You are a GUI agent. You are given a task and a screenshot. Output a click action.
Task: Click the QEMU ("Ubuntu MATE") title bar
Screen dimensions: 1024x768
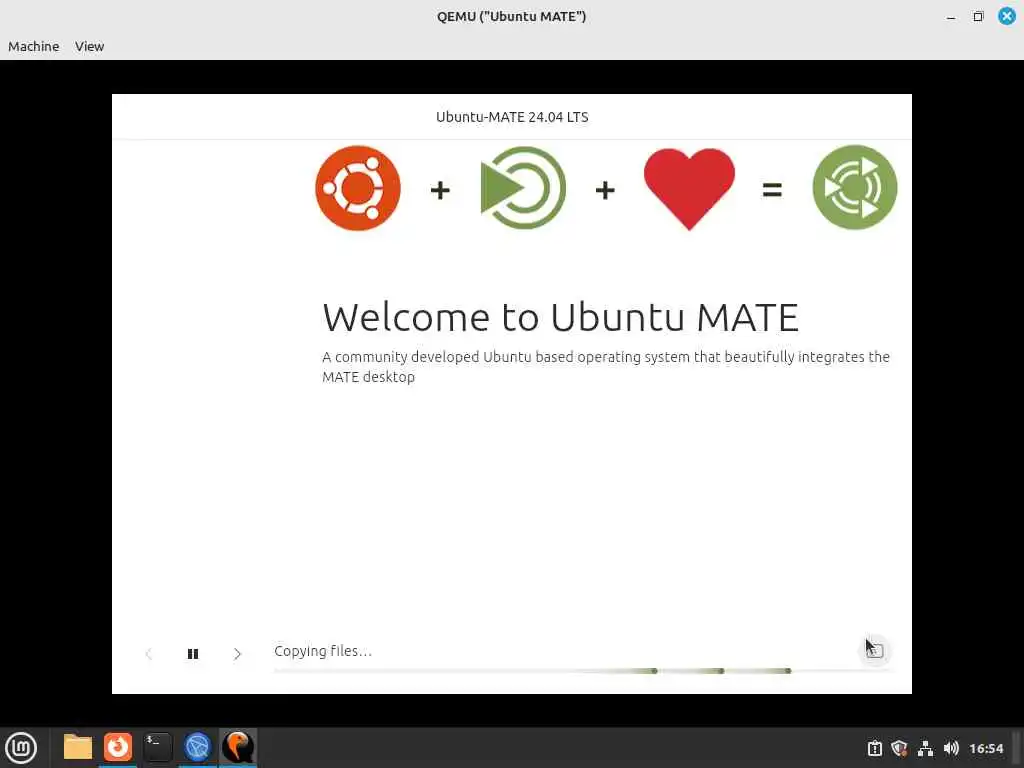511,16
